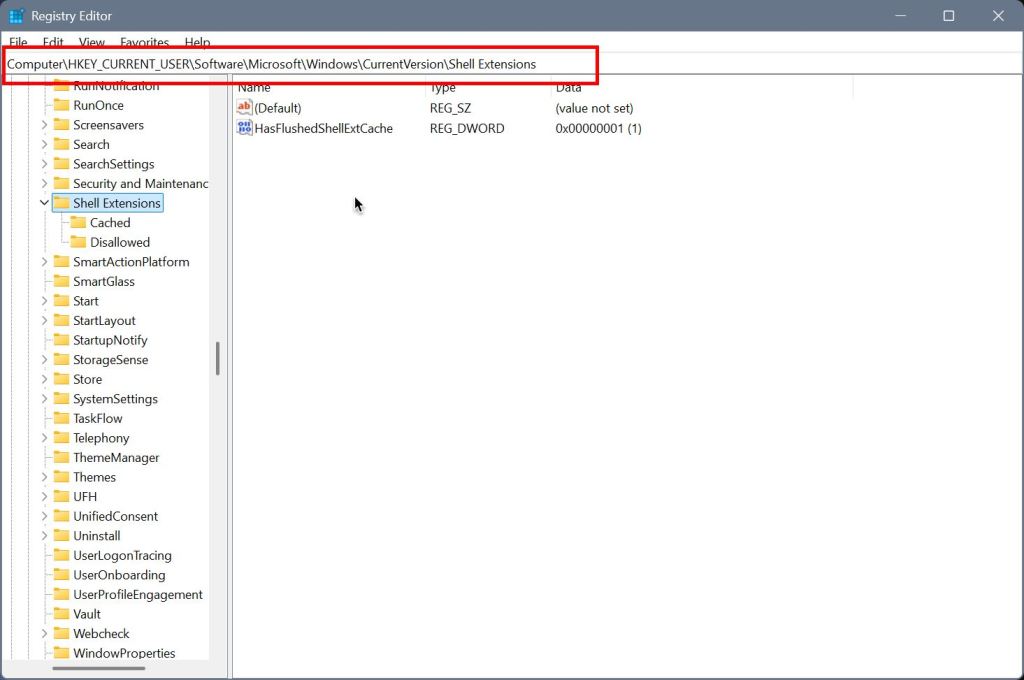Click the SmartGlass folder icon
The width and height of the screenshot is (1024, 680).
click(x=61, y=282)
